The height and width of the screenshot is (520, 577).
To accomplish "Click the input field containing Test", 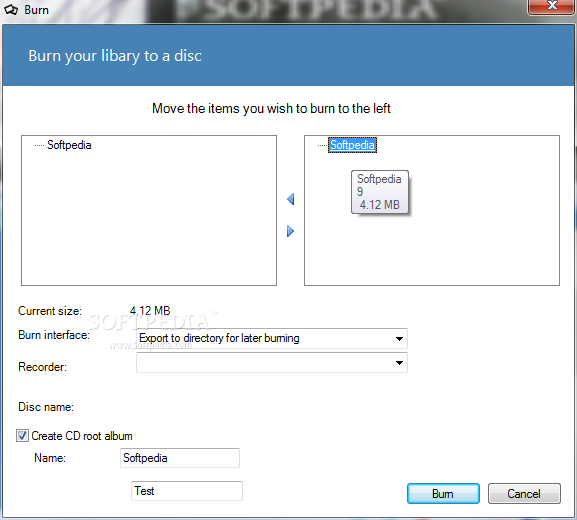I will [x=187, y=491].
